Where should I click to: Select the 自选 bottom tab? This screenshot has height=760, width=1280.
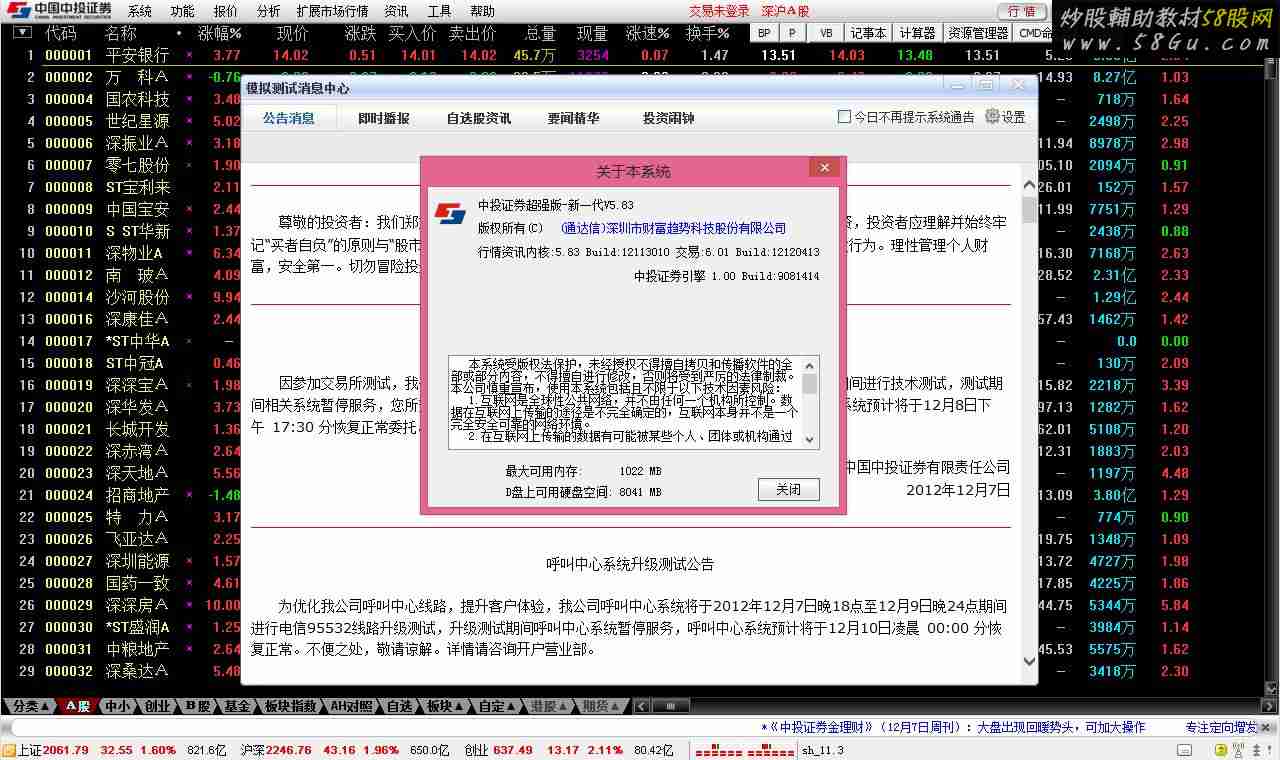coord(400,706)
